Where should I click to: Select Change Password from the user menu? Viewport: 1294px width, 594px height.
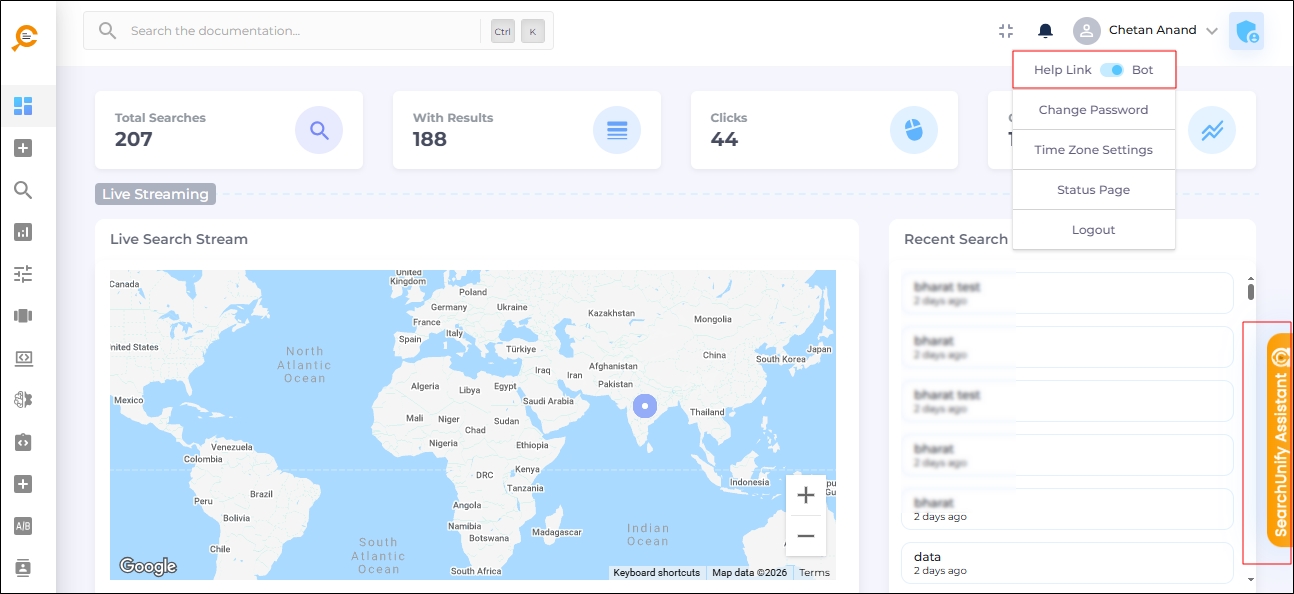(x=1093, y=110)
